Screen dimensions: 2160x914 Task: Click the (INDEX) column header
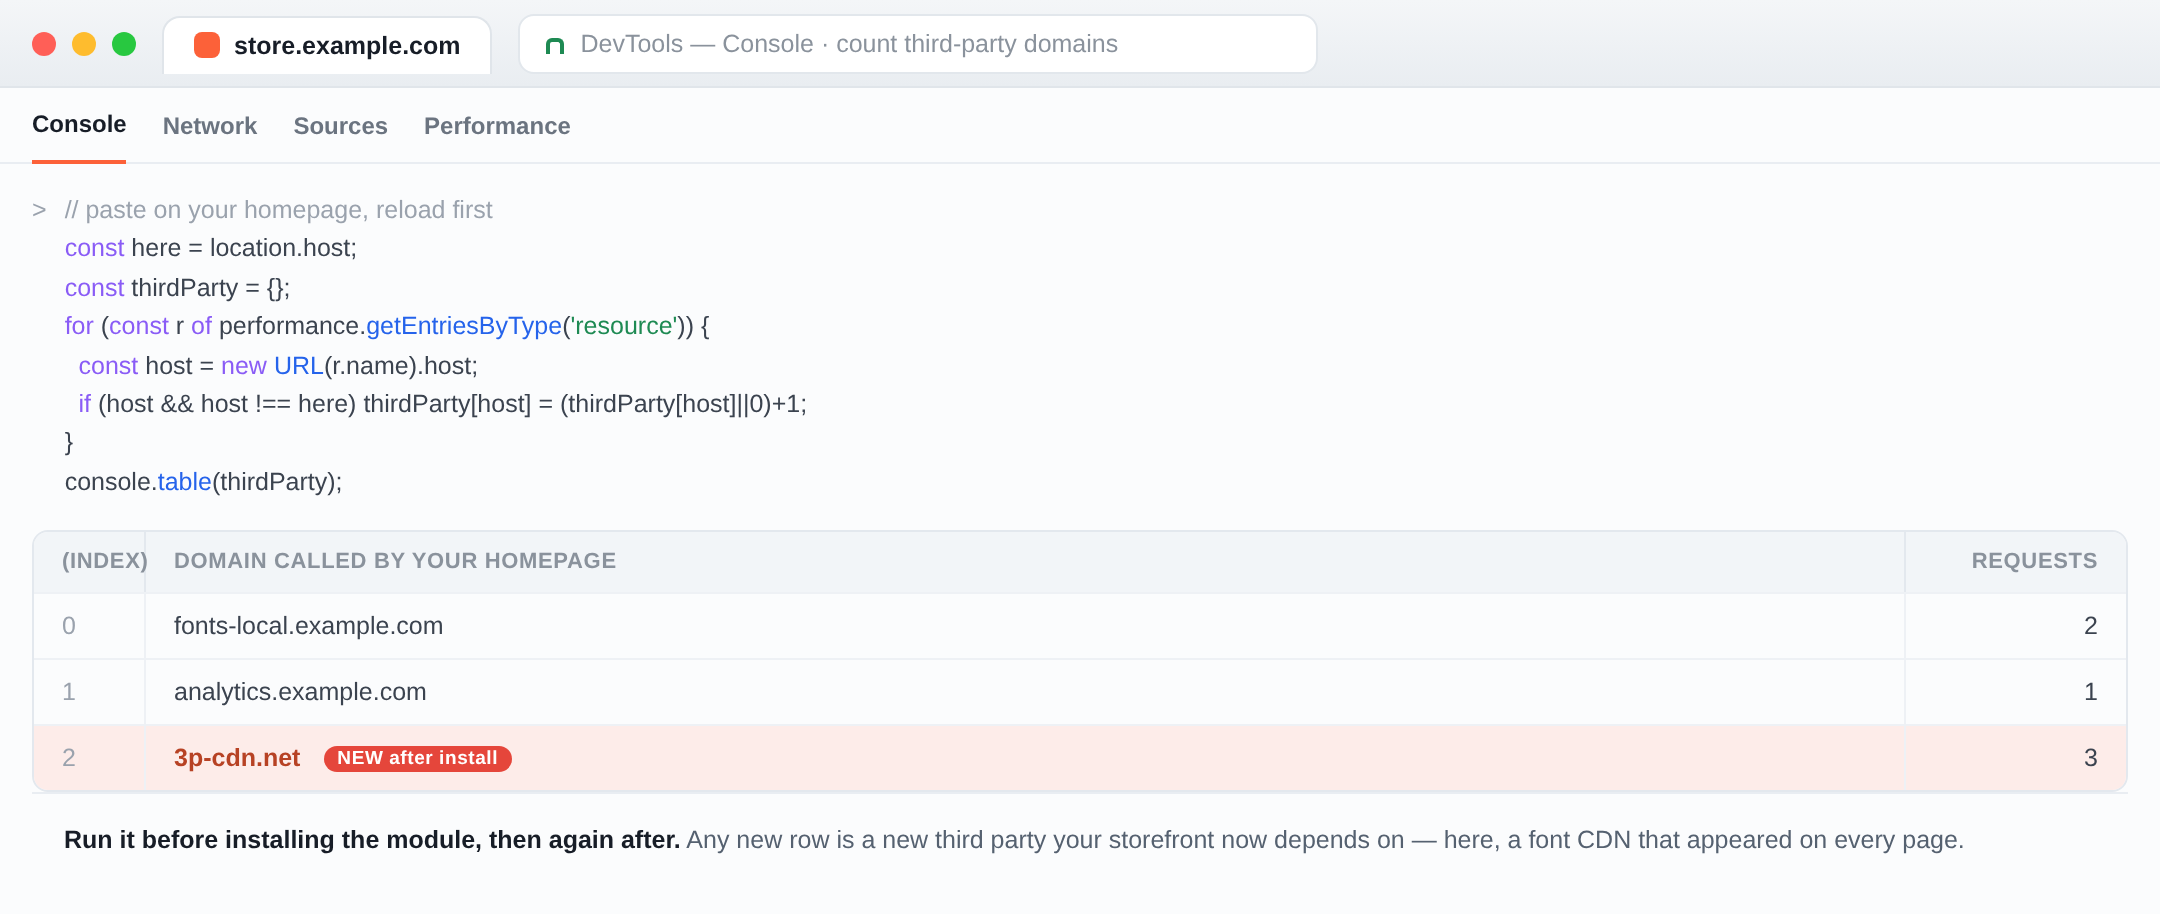(x=104, y=561)
